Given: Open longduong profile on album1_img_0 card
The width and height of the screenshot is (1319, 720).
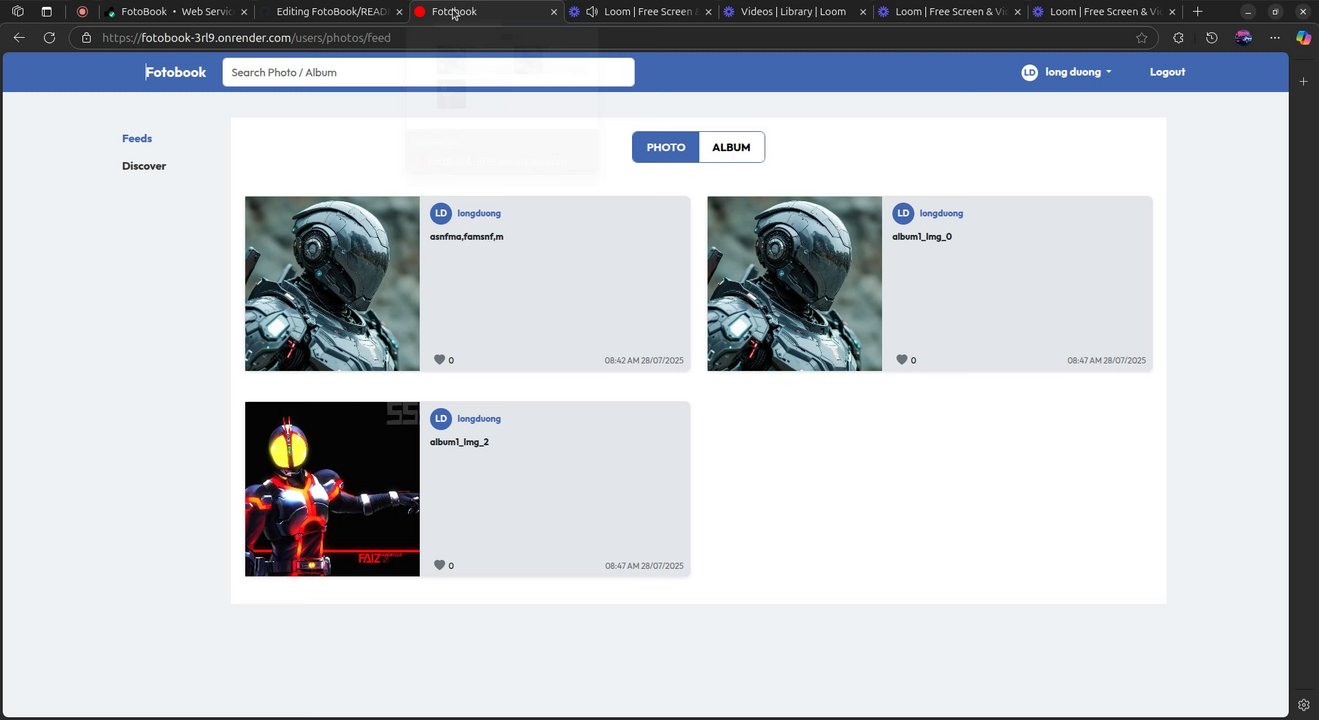Looking at the screenshot, I should pyautogui.click(x=941, y=213).
